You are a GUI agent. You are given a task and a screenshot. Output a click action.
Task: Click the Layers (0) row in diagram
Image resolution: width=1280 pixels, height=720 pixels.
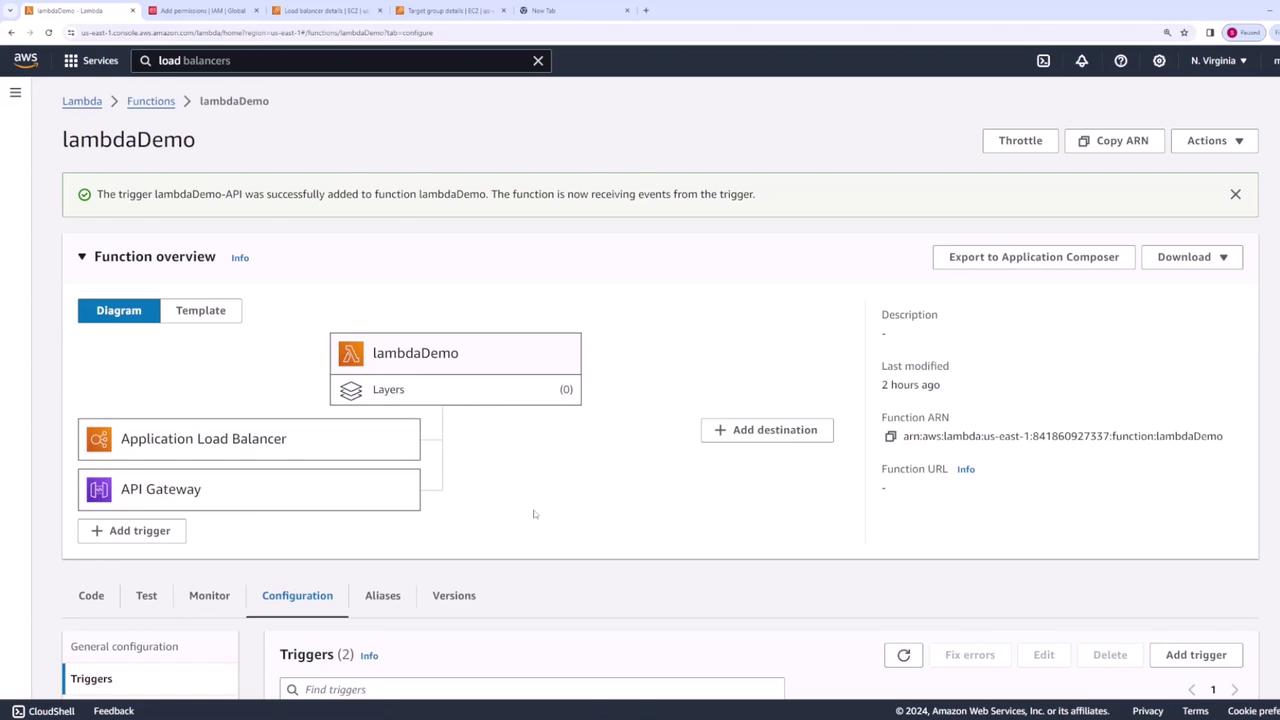[x=455, y=390]
